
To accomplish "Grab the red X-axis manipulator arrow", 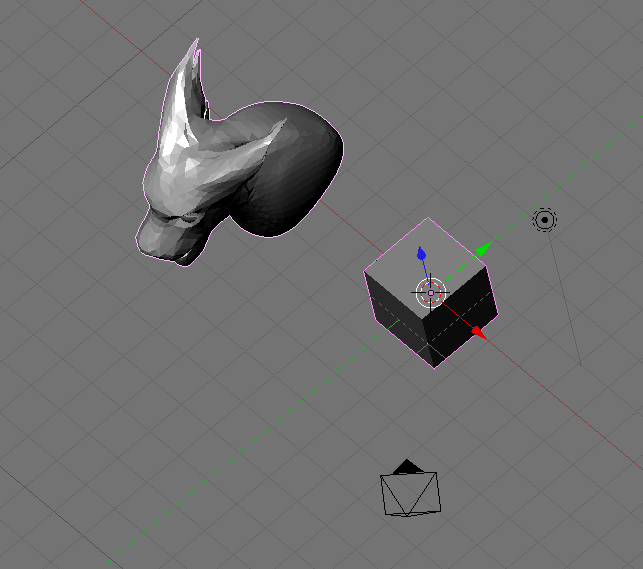I will point(478,332).
